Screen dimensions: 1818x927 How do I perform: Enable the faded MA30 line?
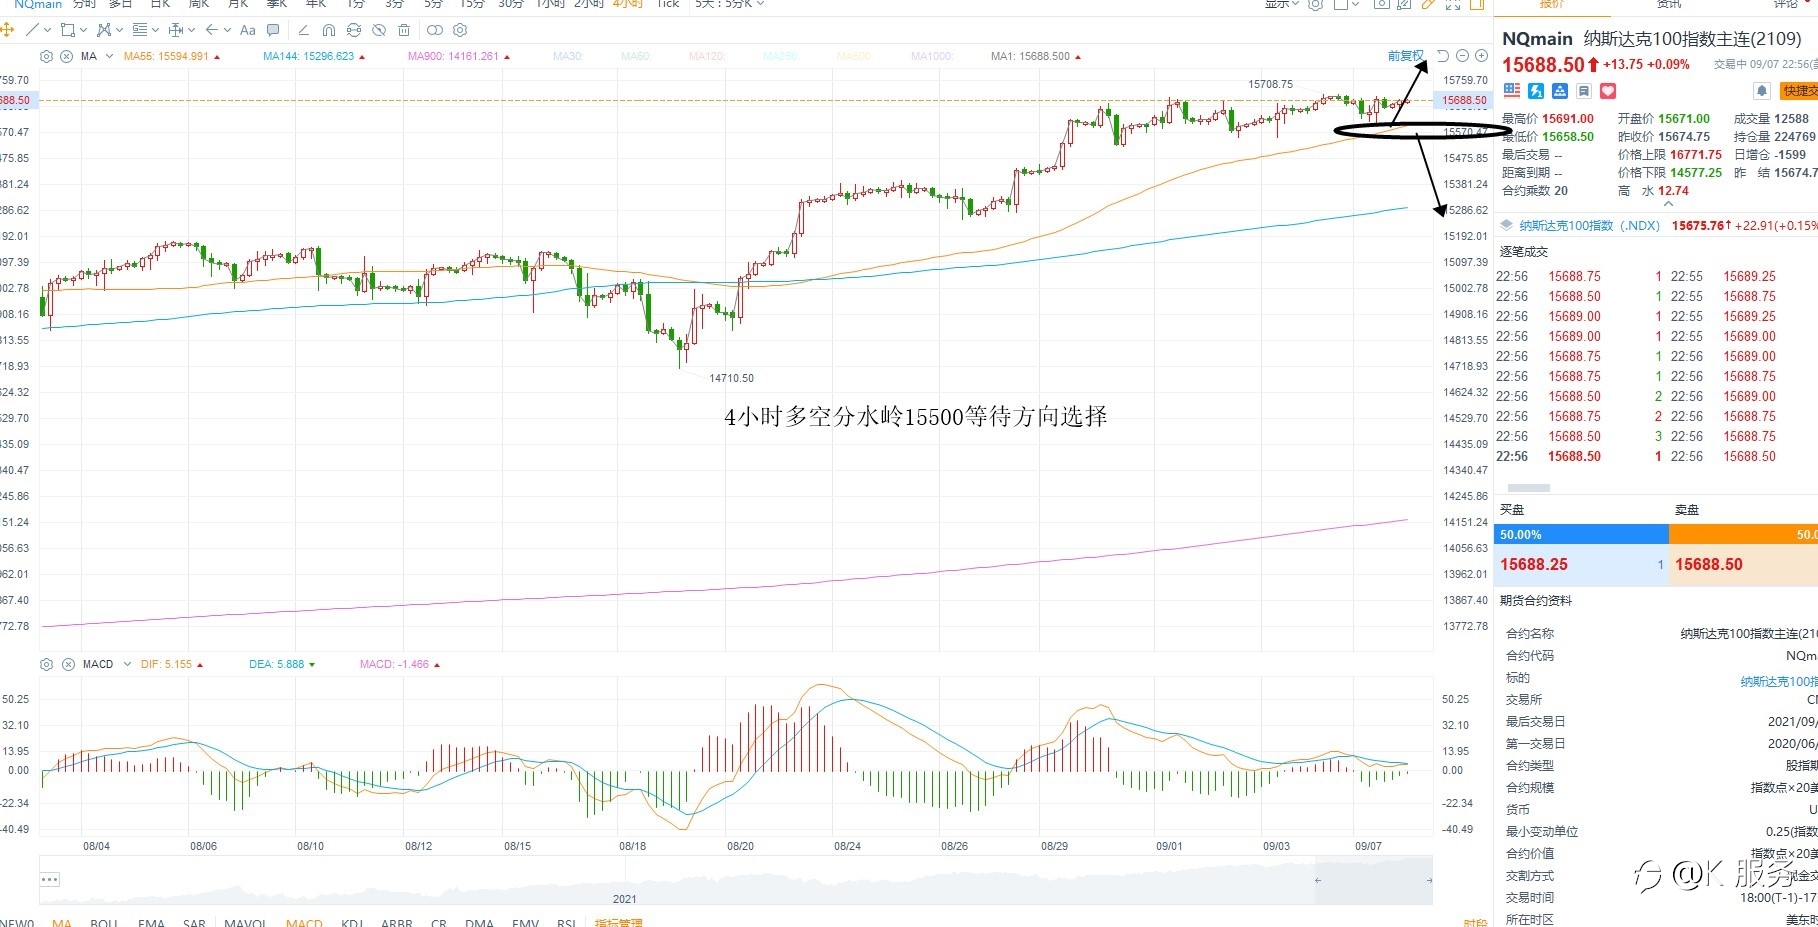click(567, 56)
